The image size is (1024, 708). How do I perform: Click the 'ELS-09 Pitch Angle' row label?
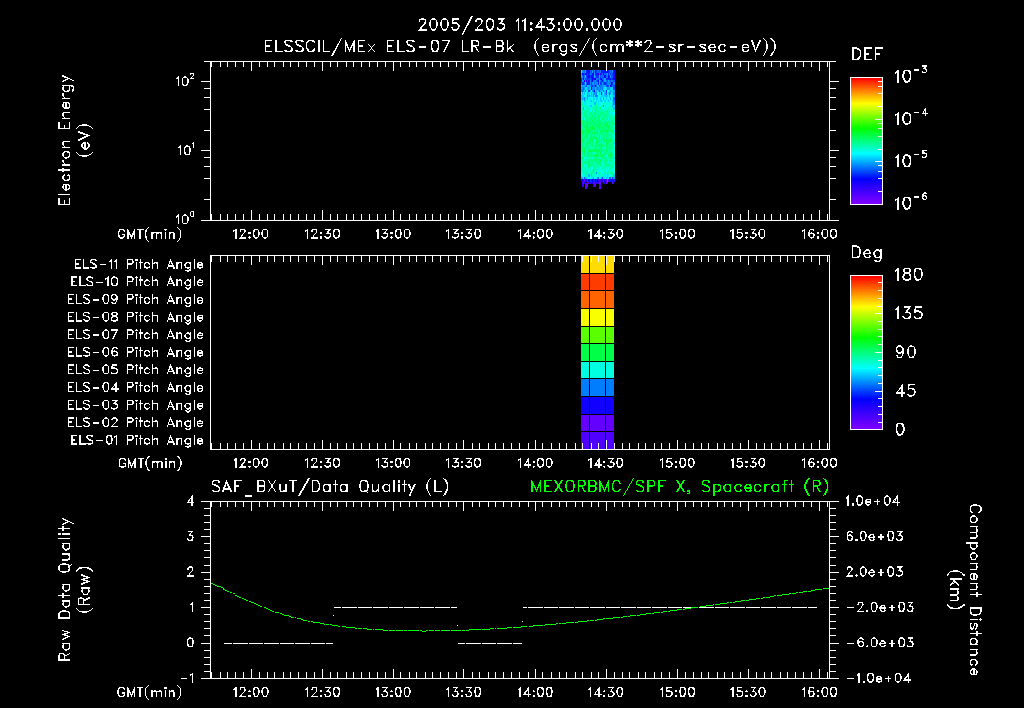(136, 300)
